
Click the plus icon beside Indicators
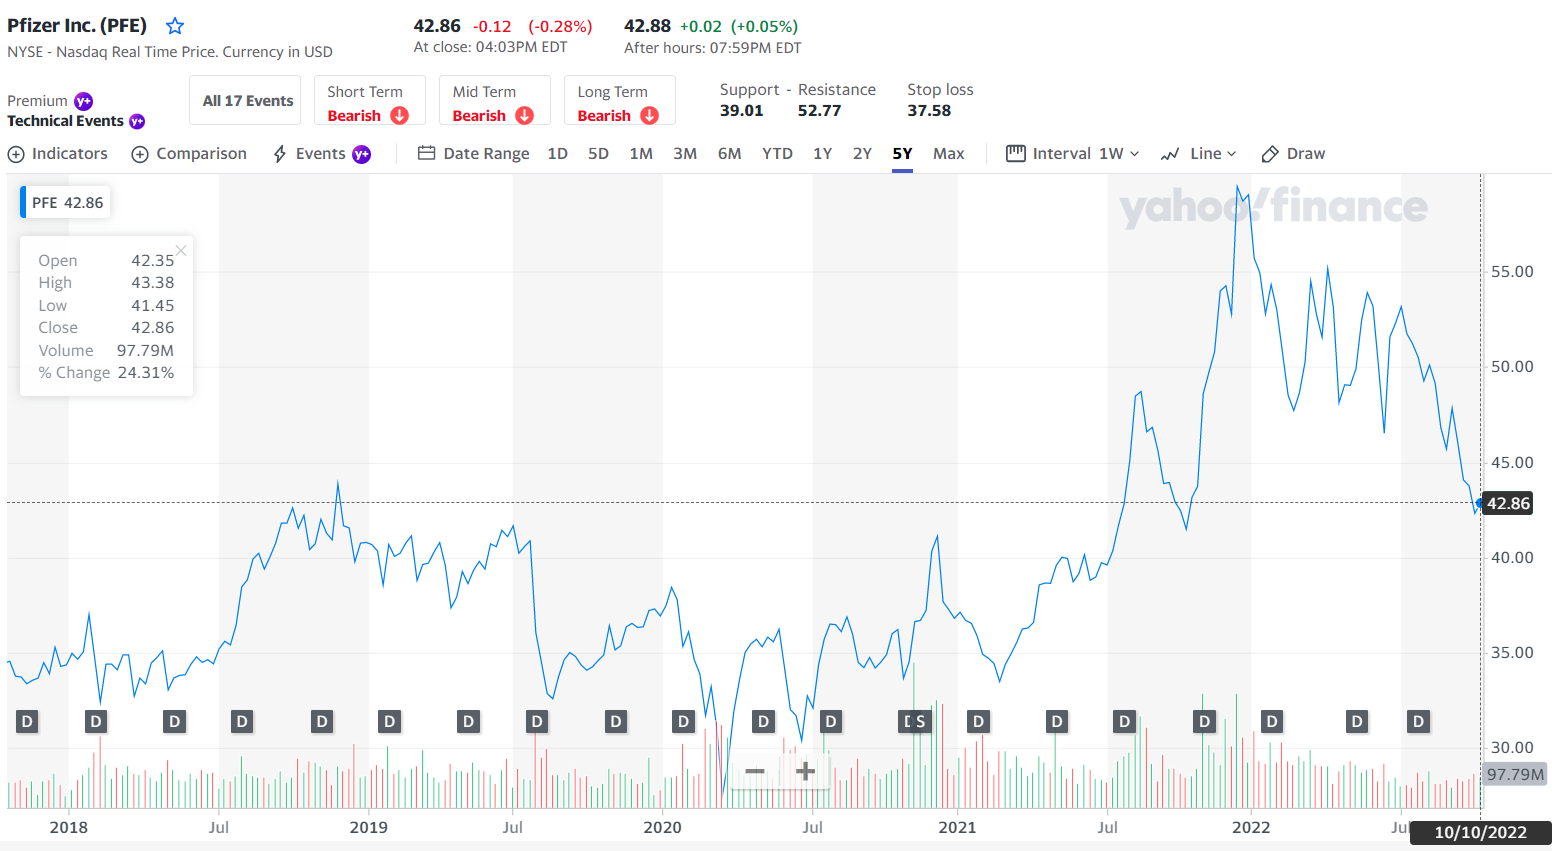16,154
